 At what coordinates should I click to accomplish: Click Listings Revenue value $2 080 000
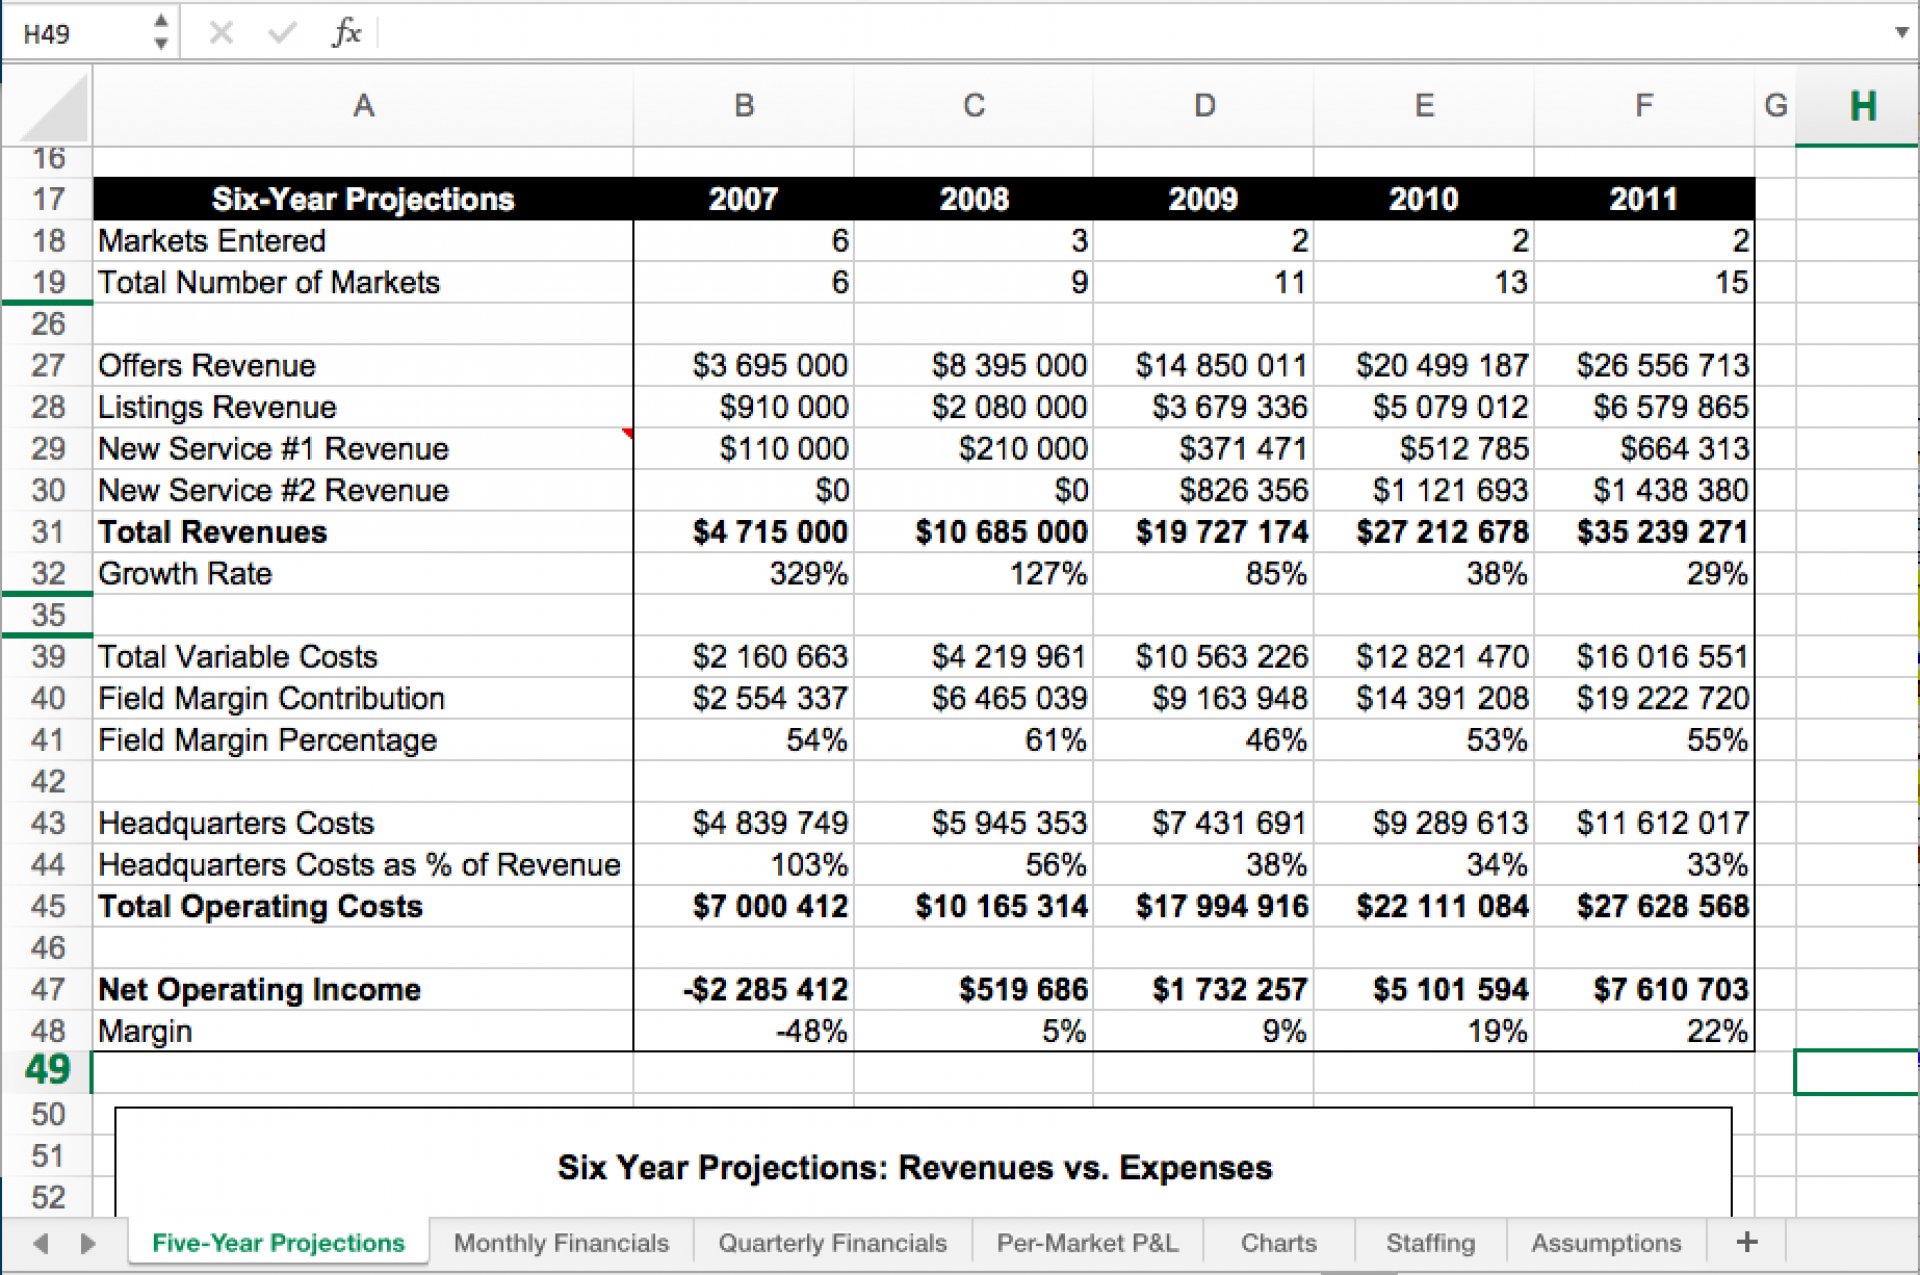pos(974,407)
